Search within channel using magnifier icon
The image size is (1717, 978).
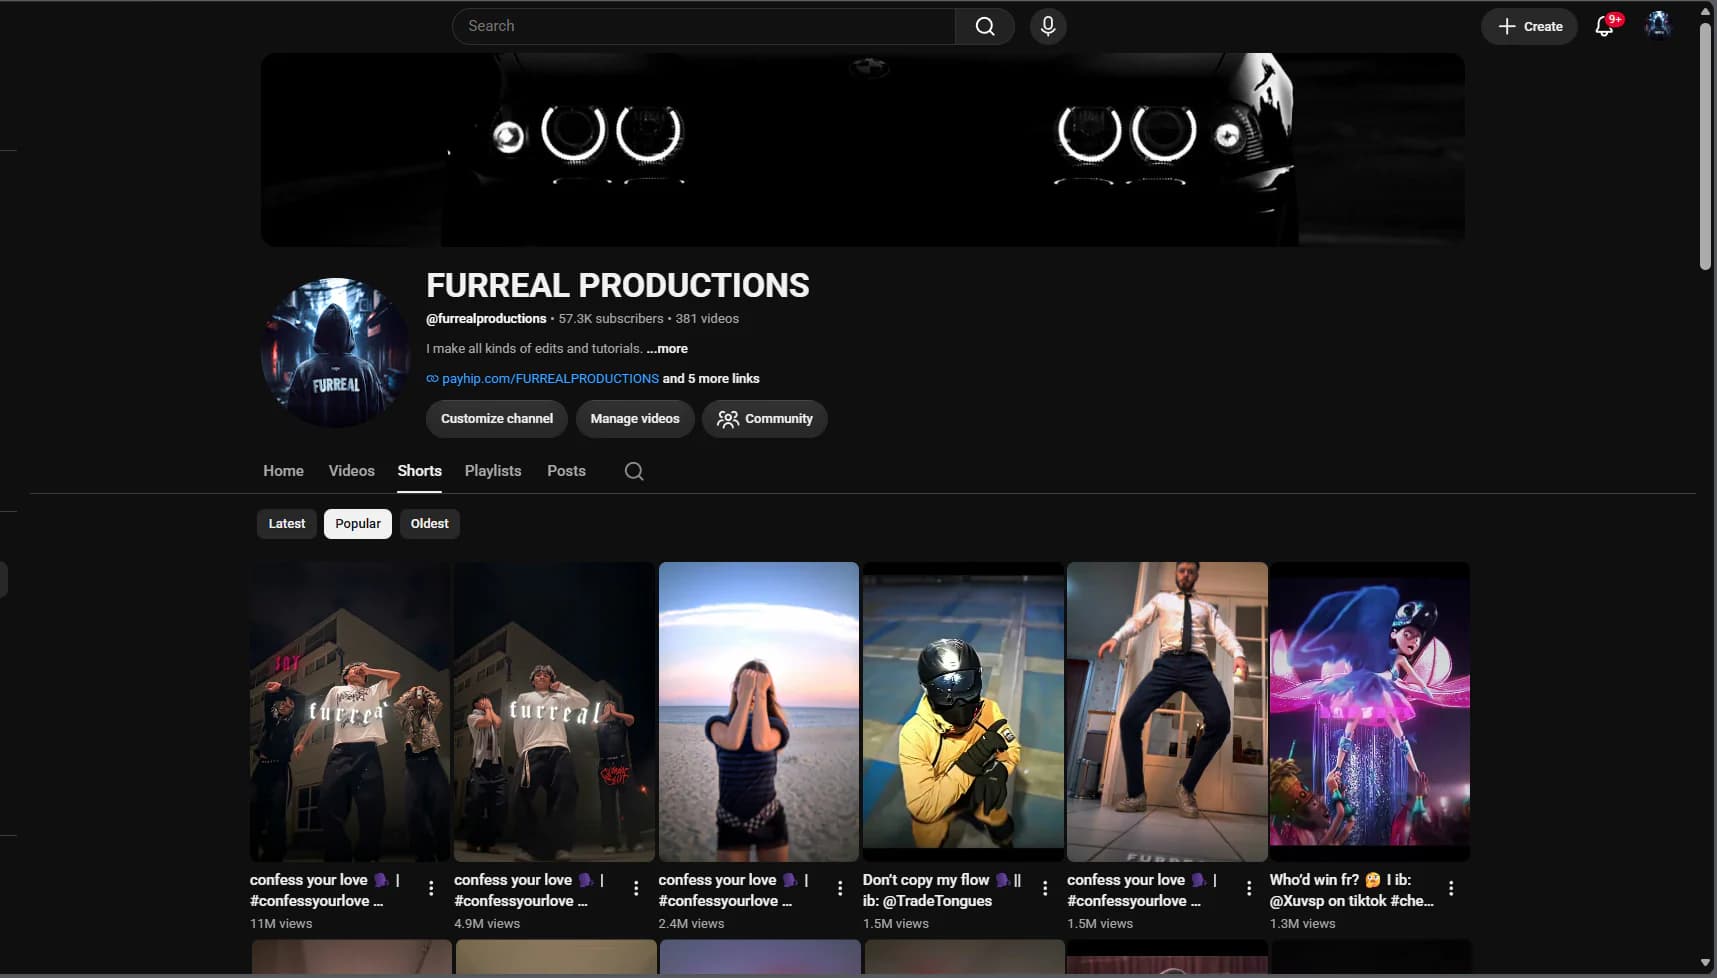pyautogui.click(x=634, y=471)
